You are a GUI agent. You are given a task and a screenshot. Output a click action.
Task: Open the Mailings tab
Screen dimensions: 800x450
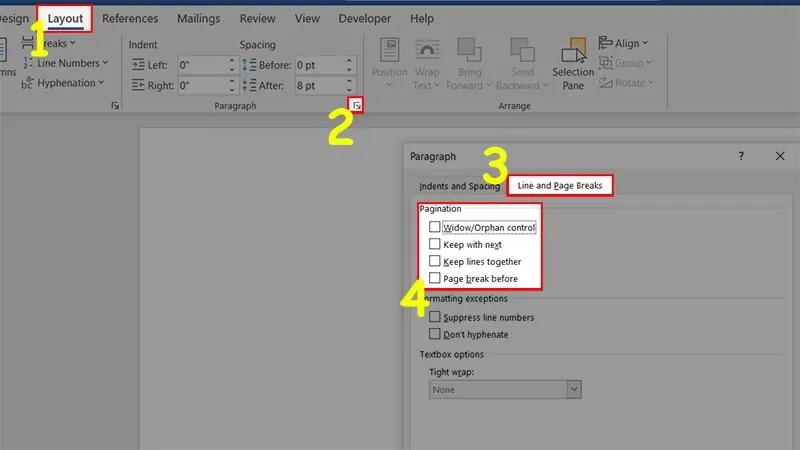pos(198,19)
